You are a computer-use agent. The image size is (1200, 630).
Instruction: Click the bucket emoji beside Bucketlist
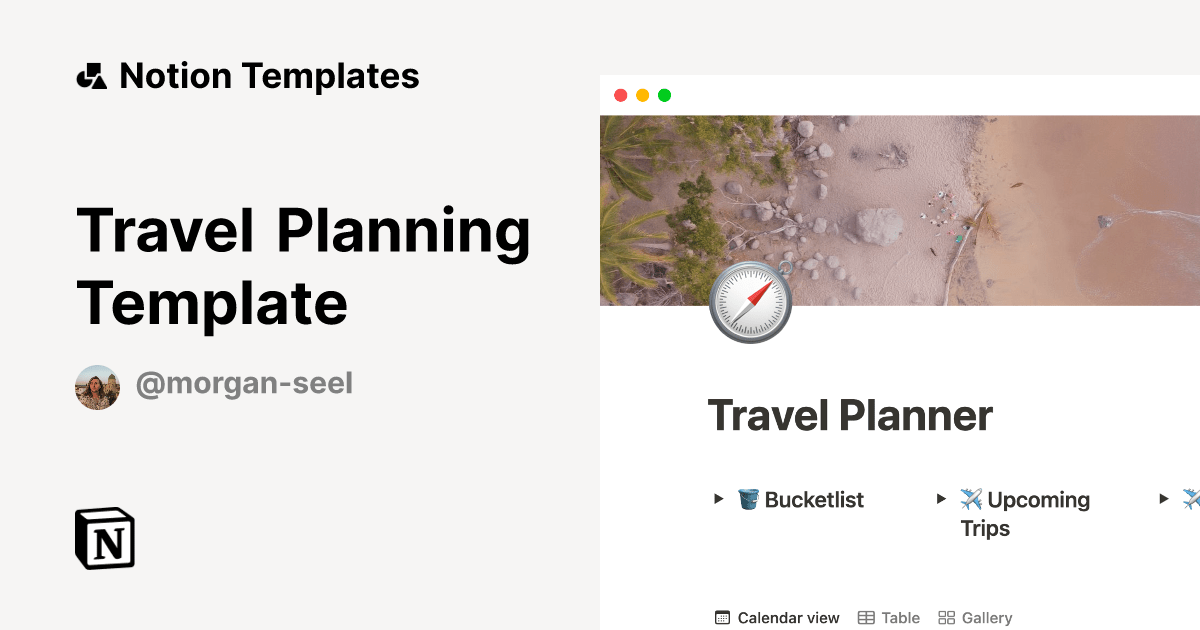pyautogui.click(x=748, y=500)
